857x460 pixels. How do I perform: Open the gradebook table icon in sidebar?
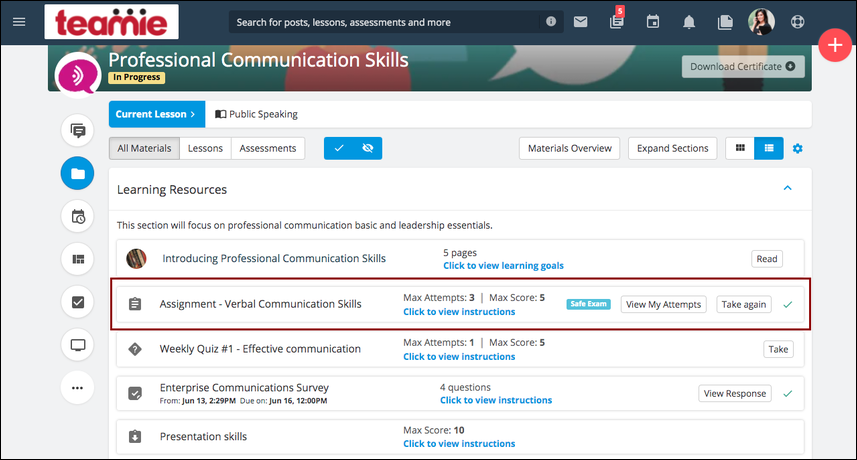78,259
